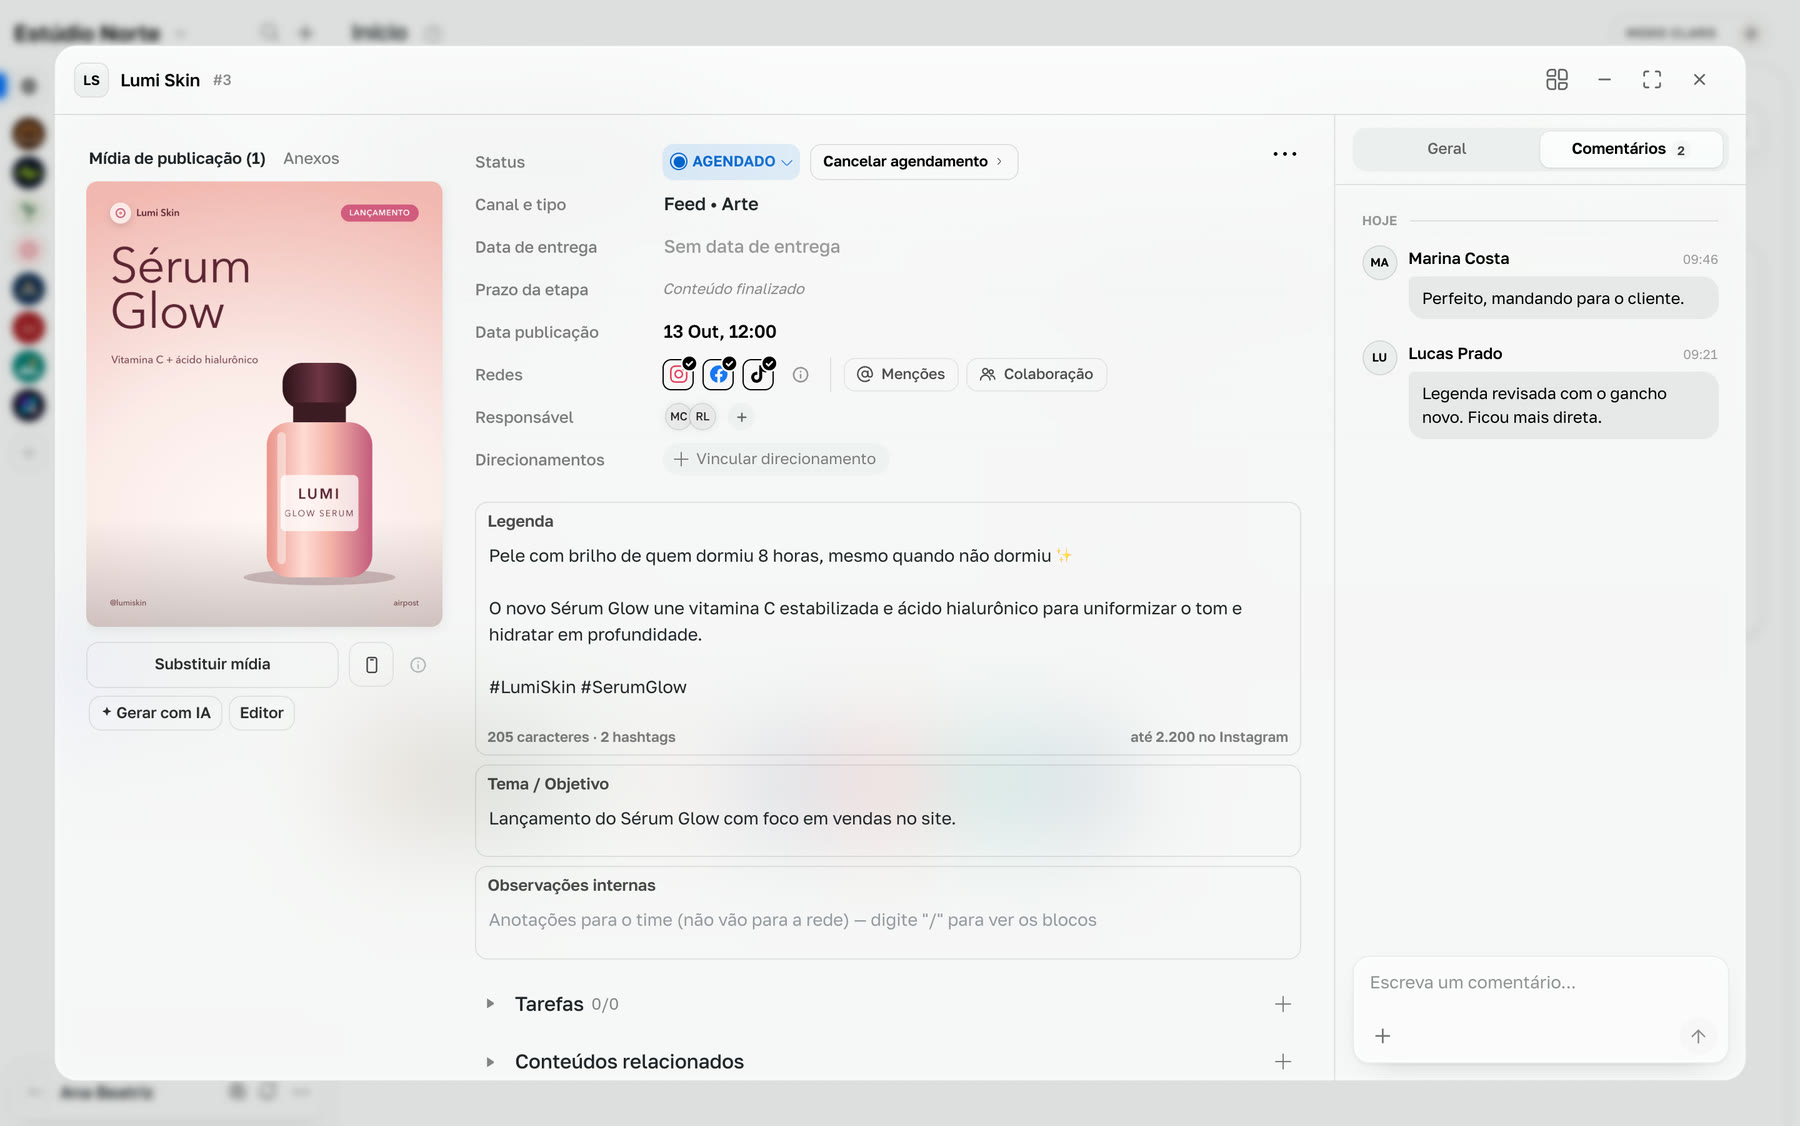1800x1126 pixels.
Task: Add related content with plus icon
Action: tap(1283, 1062)
